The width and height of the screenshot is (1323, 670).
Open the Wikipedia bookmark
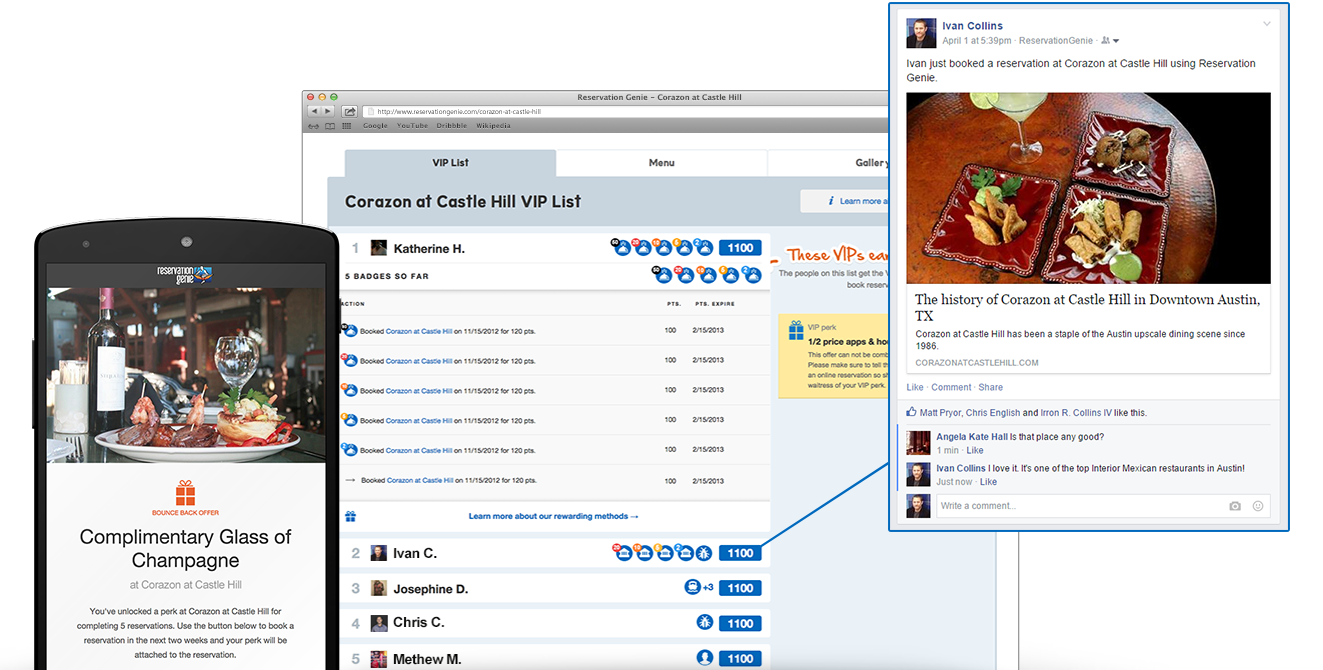tap(493, 126)
